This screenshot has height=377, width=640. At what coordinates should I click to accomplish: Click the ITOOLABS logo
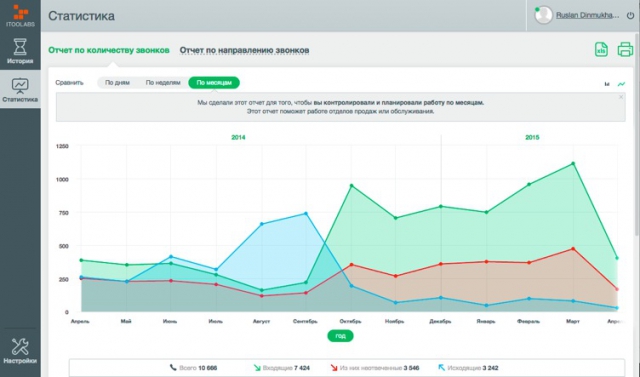point(20,16)
